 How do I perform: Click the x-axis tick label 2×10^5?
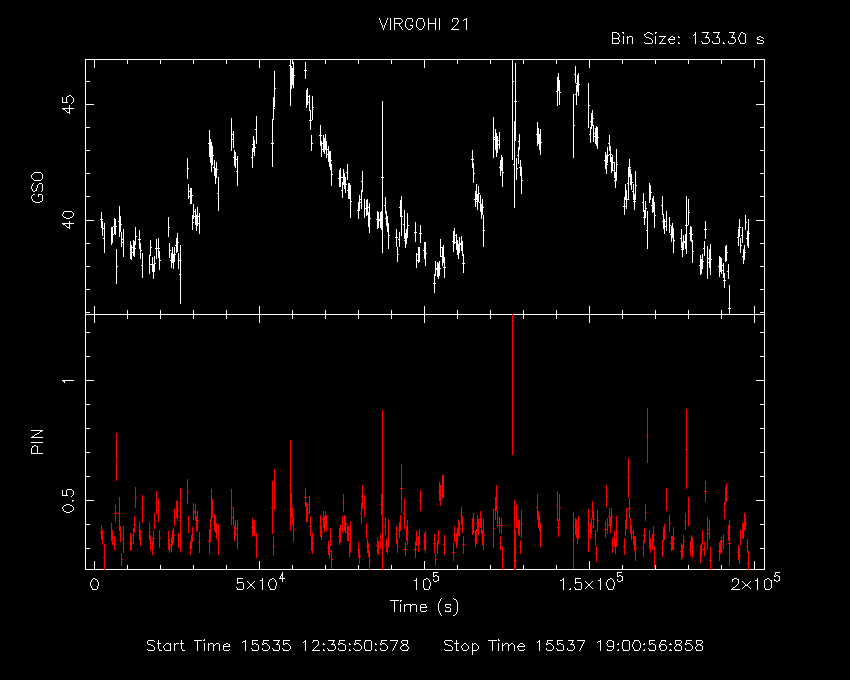[757, 583]
